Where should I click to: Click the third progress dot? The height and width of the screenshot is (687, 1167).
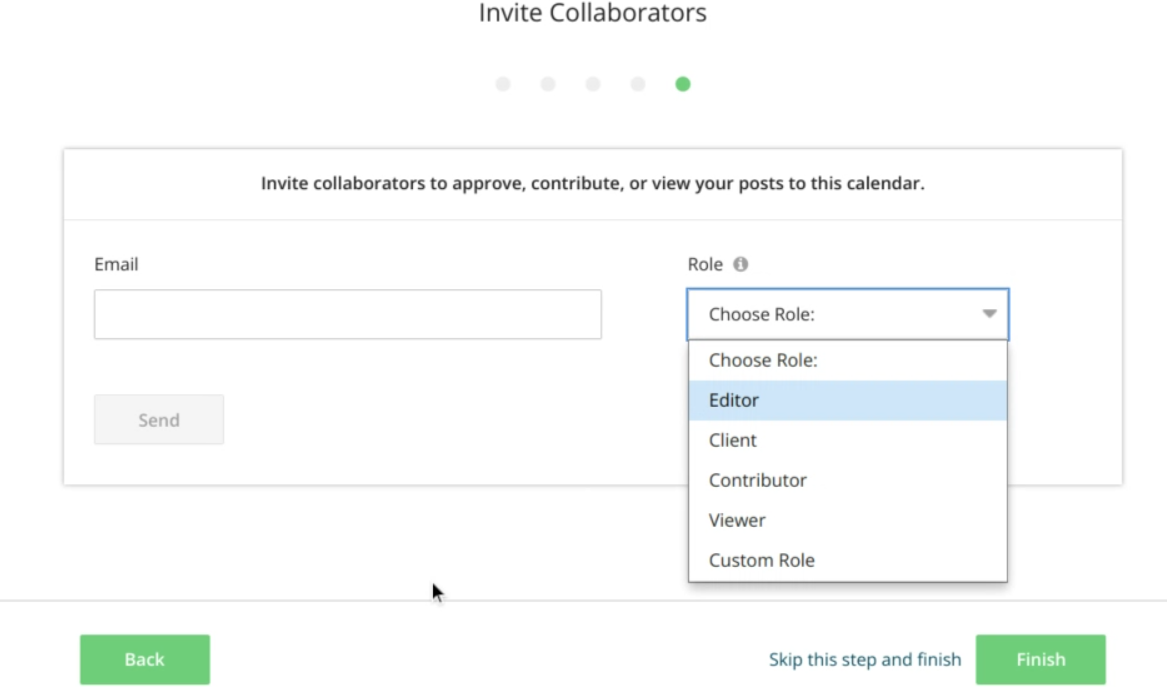593,84
